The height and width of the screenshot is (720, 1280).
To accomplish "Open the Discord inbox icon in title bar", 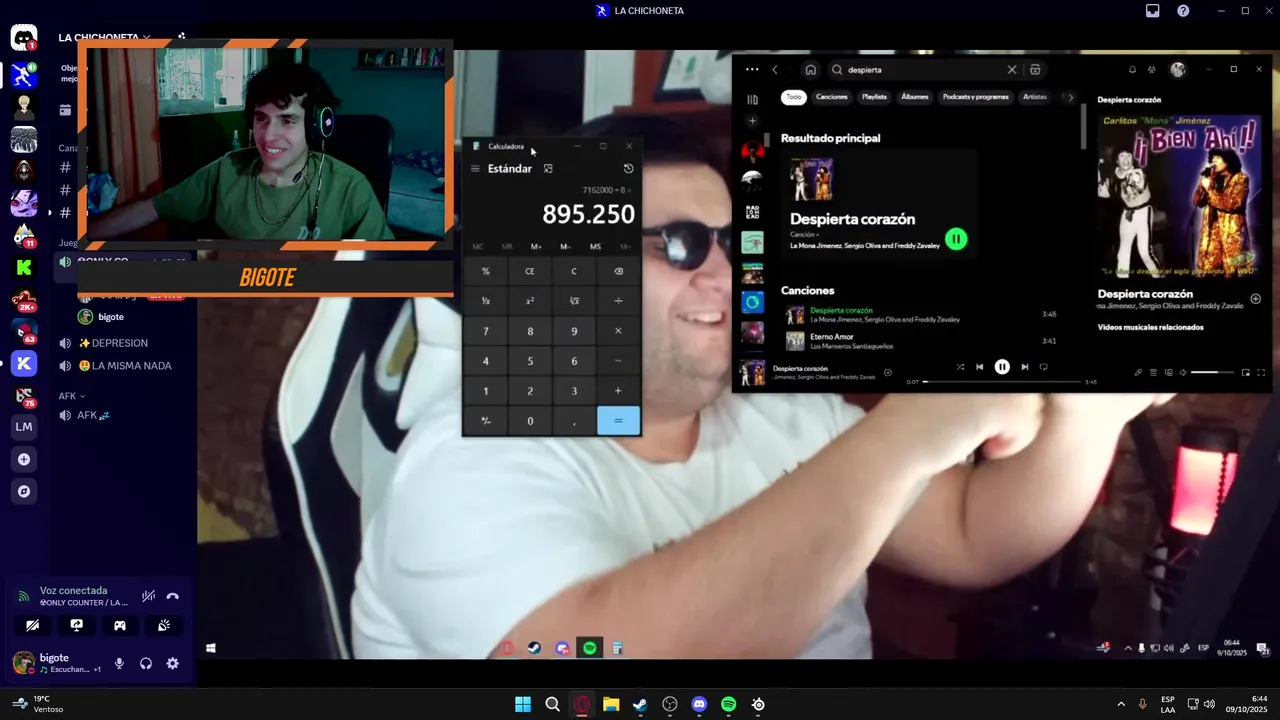I will 1153,10.
